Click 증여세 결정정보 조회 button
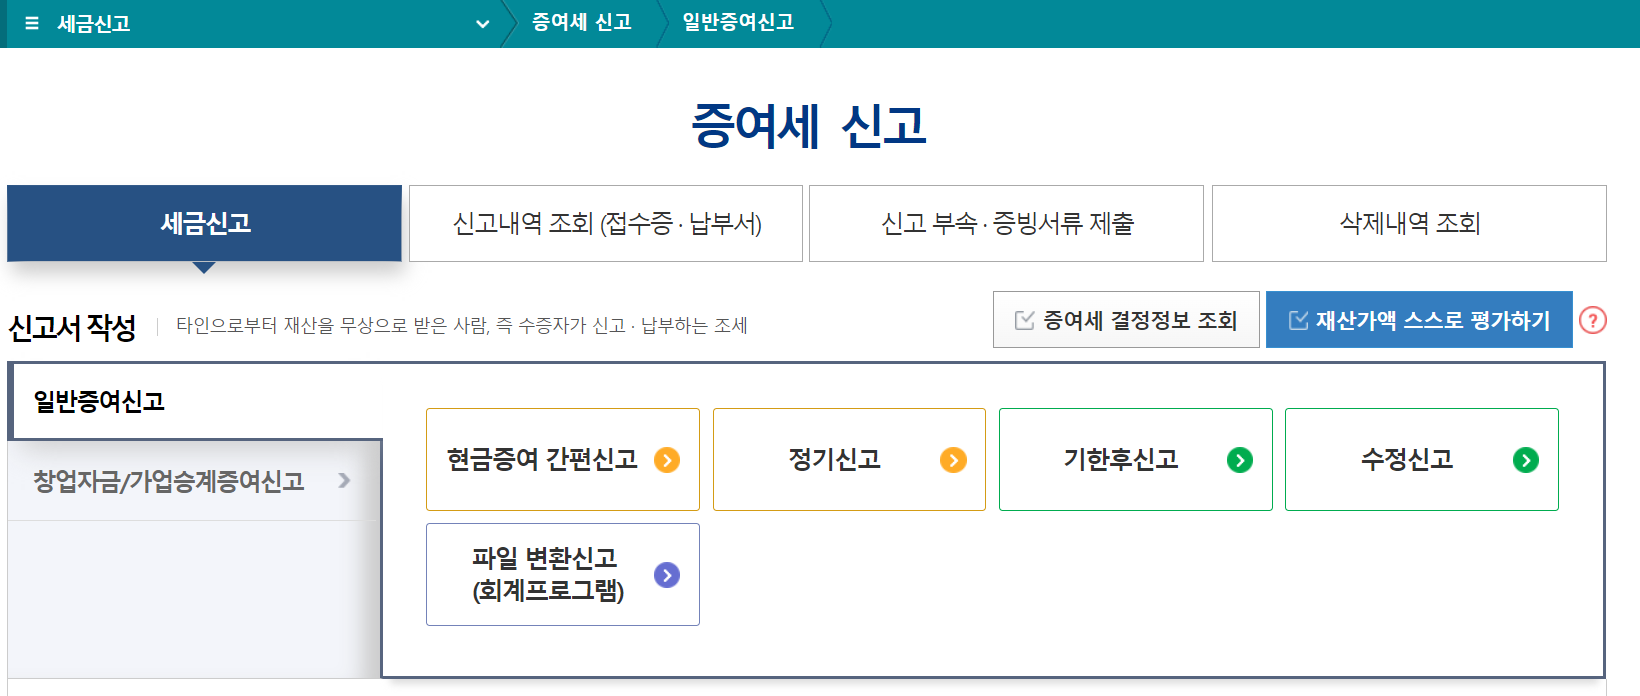Image resolution: width=1640 pixels, height=696 pixels. (1126, 320)
